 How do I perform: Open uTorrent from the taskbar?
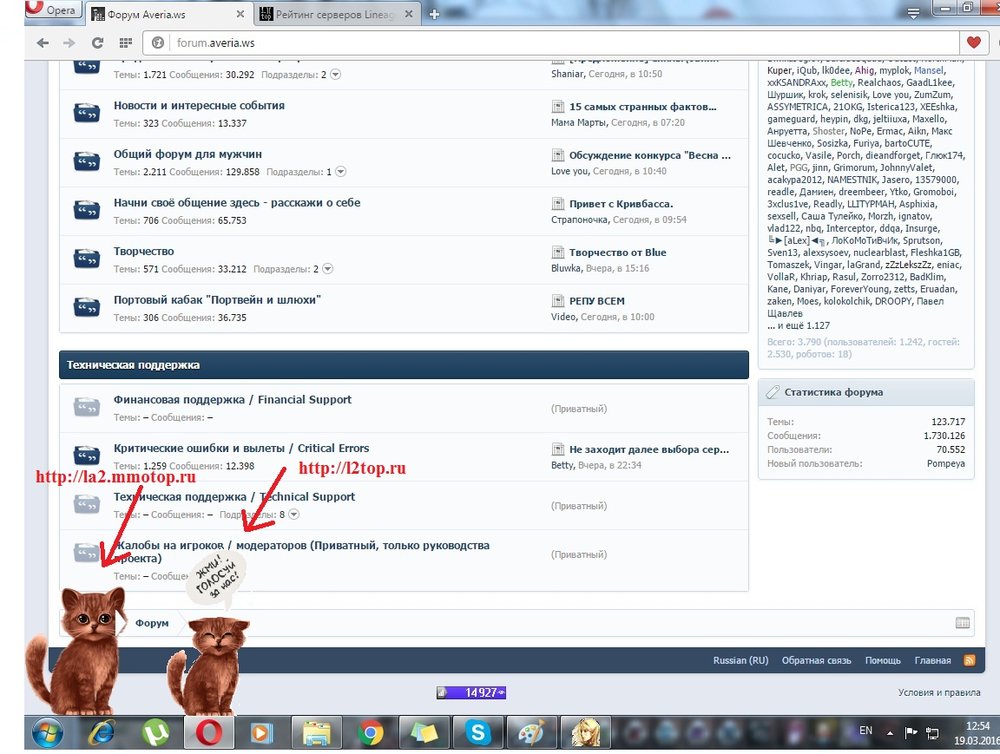click(155, 733)
